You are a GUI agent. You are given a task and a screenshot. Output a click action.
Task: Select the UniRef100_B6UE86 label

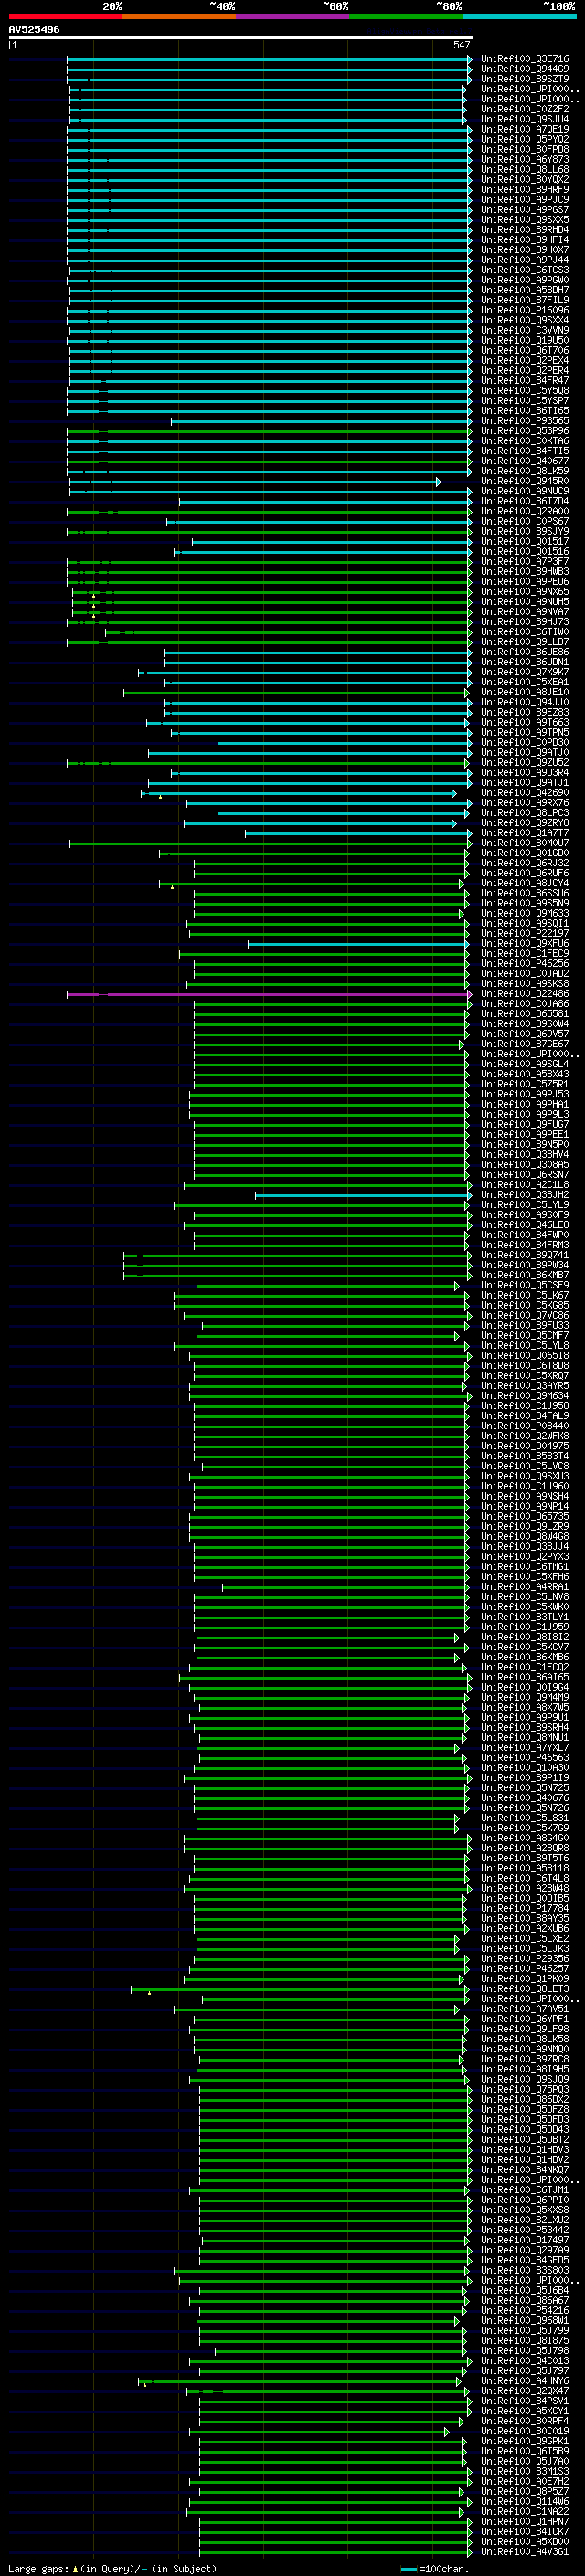click(x=524, y=652)
